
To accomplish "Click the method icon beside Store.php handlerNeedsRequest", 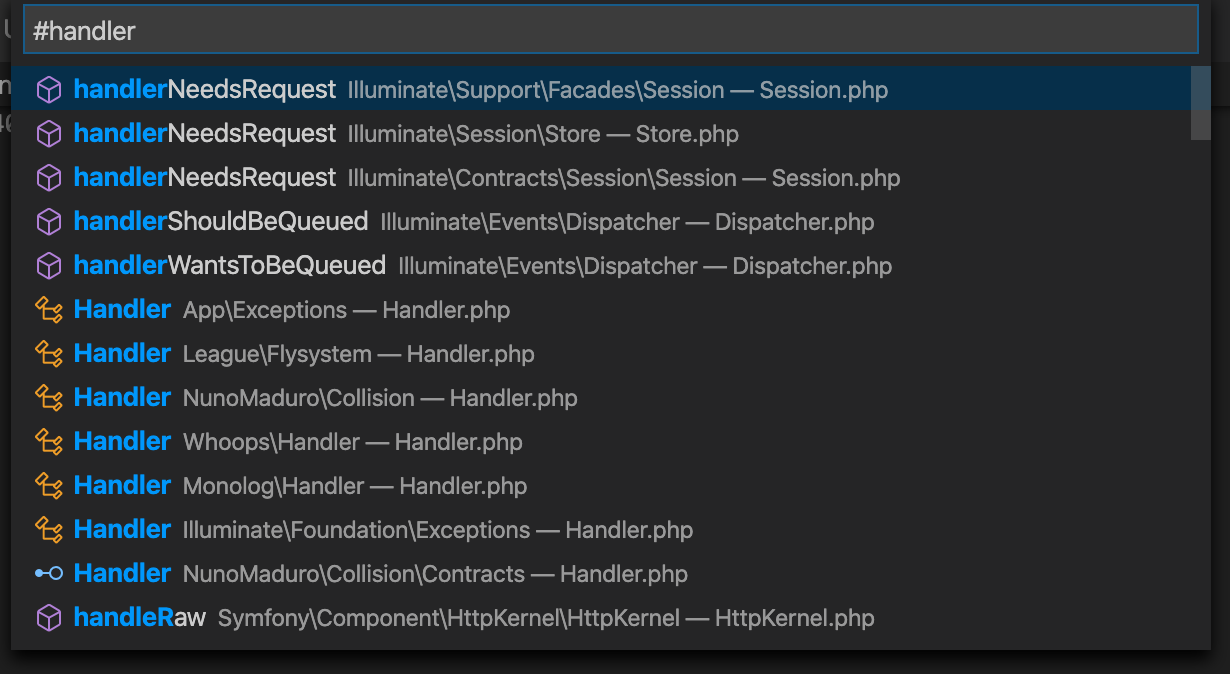I will coord(49,134).
